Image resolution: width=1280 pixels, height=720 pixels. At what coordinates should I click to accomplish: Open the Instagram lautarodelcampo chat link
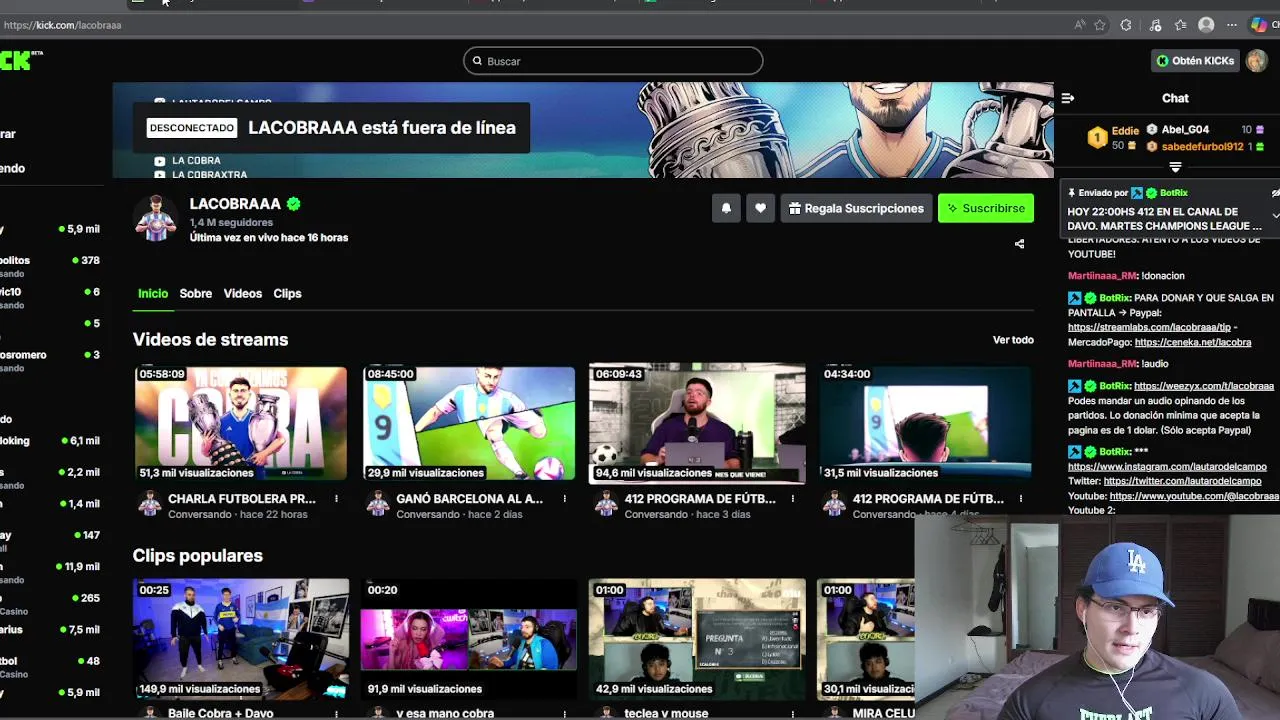1167,467
